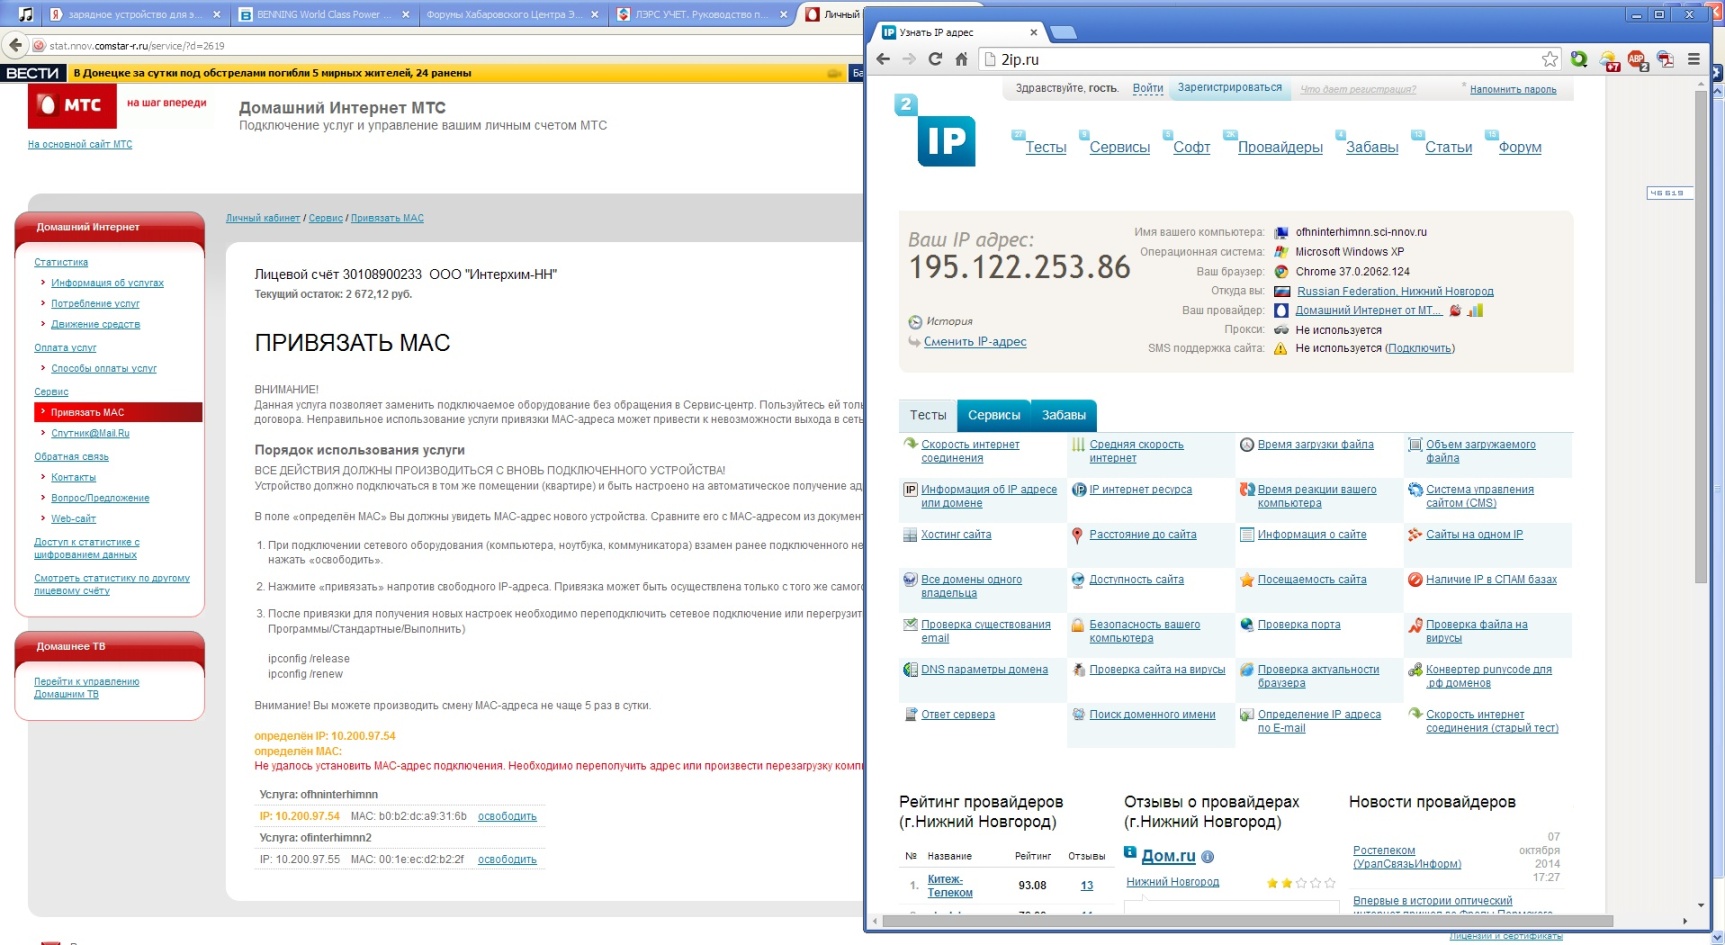The width and height of the screenshot is (1725, 945).
Task: Click the Зарегистрироваться button
Action: 1229,88
